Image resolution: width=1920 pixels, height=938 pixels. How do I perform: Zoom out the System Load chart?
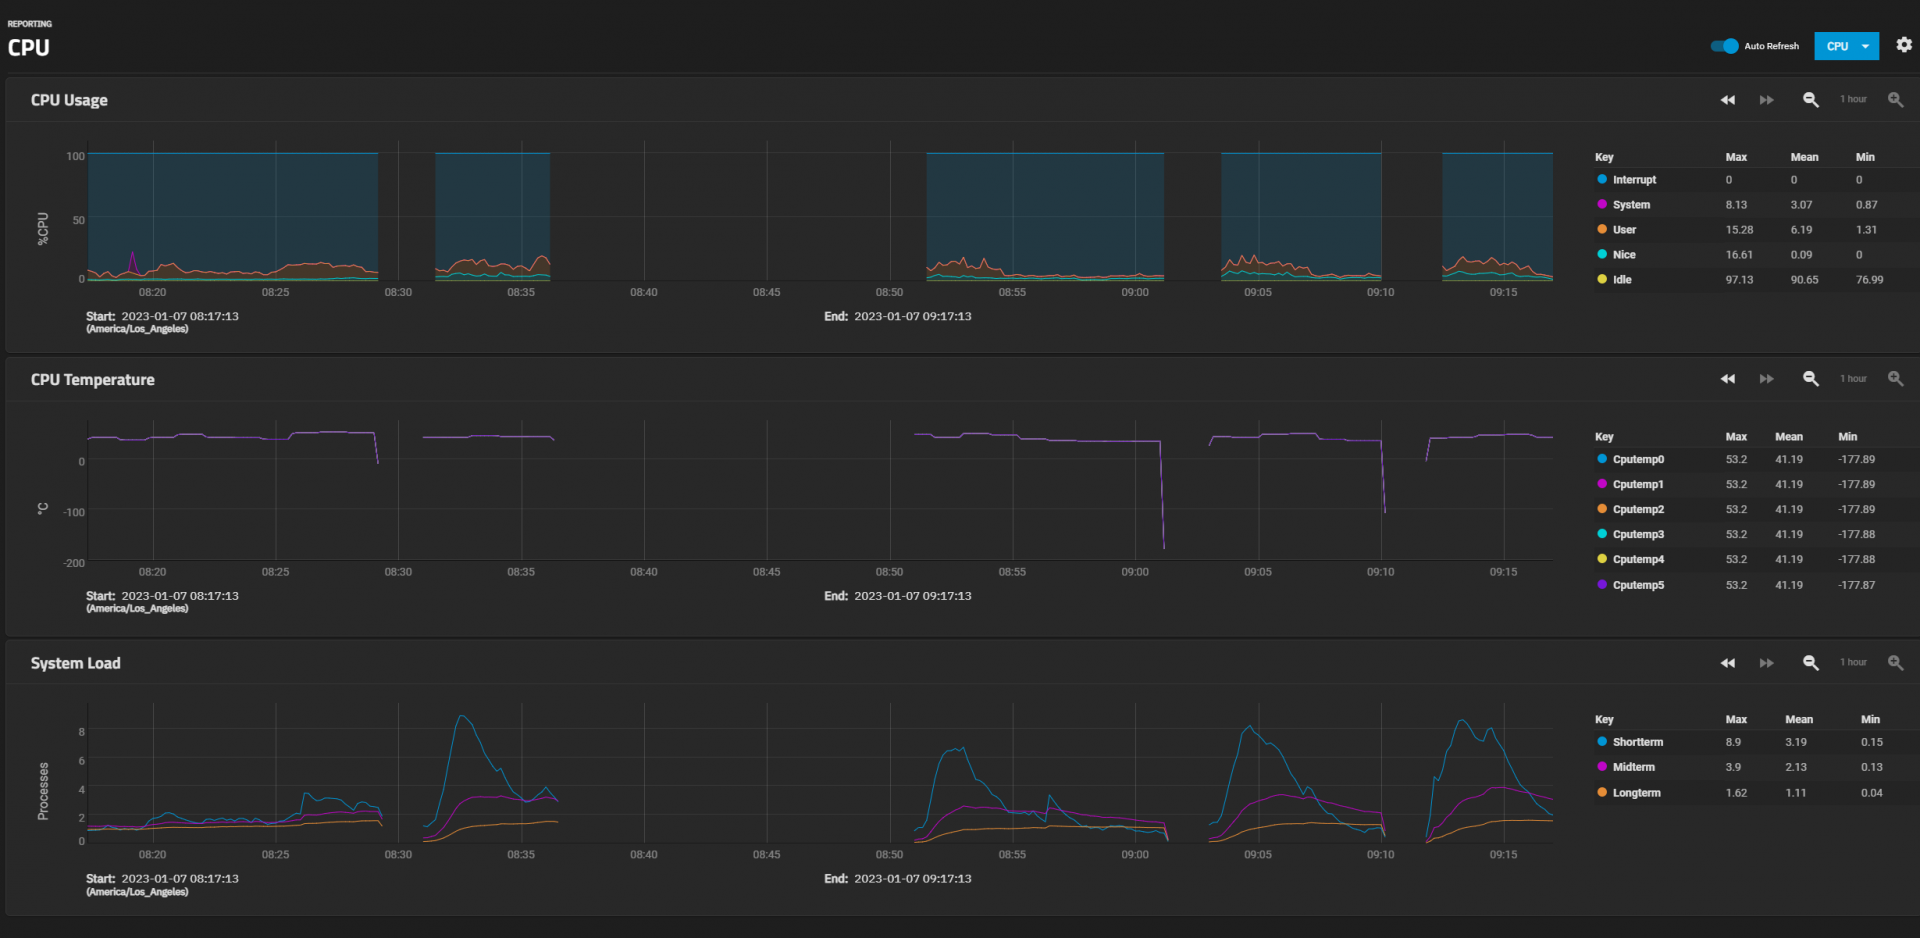(1810, 663)
